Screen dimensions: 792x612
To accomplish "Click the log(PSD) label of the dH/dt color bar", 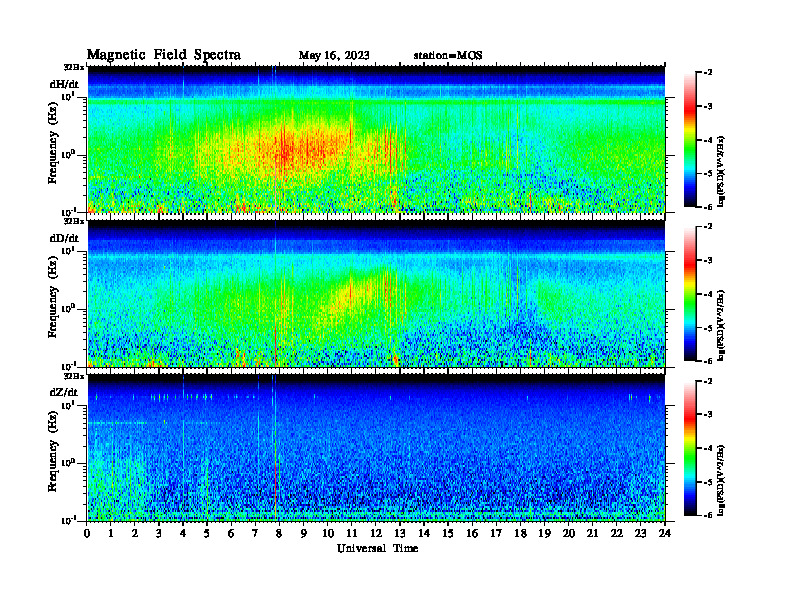I will (721, 171).
